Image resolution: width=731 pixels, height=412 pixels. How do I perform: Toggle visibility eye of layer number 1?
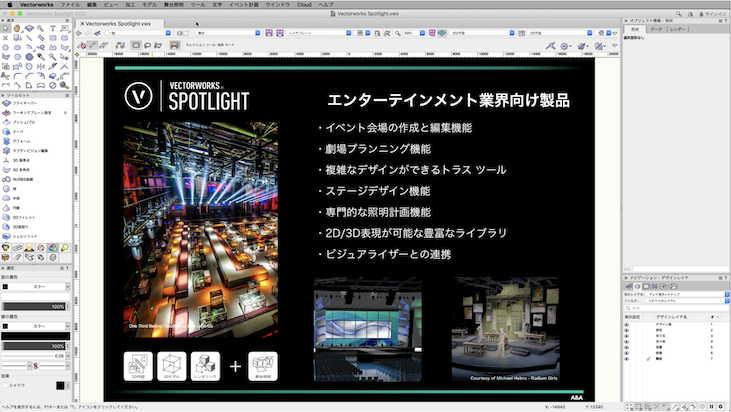point(627,325)
